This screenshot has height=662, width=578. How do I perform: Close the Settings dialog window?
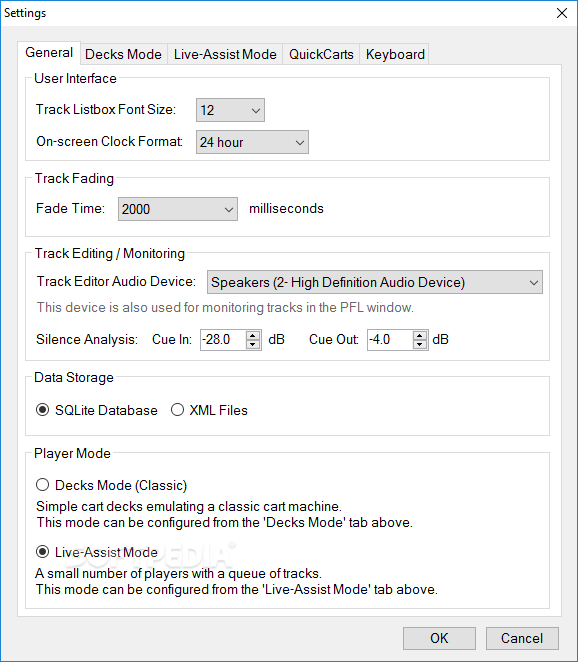click(x=562, y=13)
